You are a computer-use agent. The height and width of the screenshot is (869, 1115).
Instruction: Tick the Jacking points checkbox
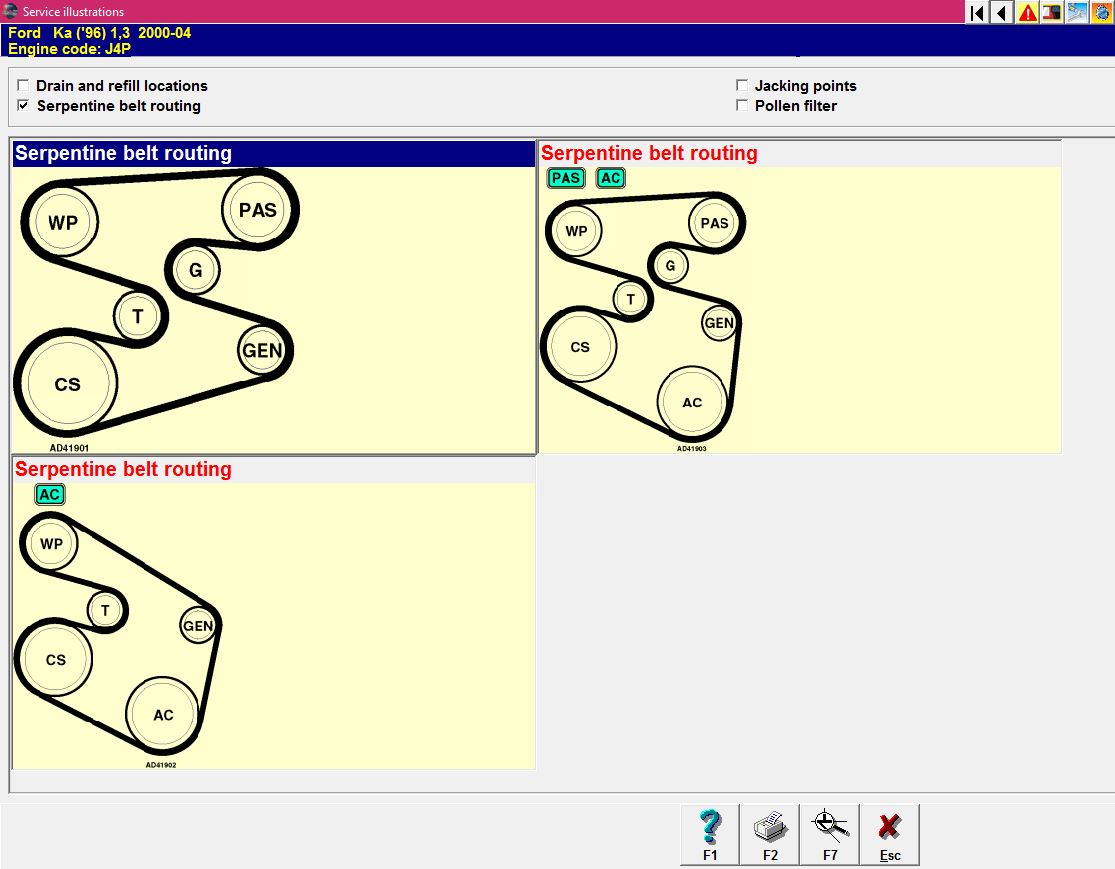742,86
